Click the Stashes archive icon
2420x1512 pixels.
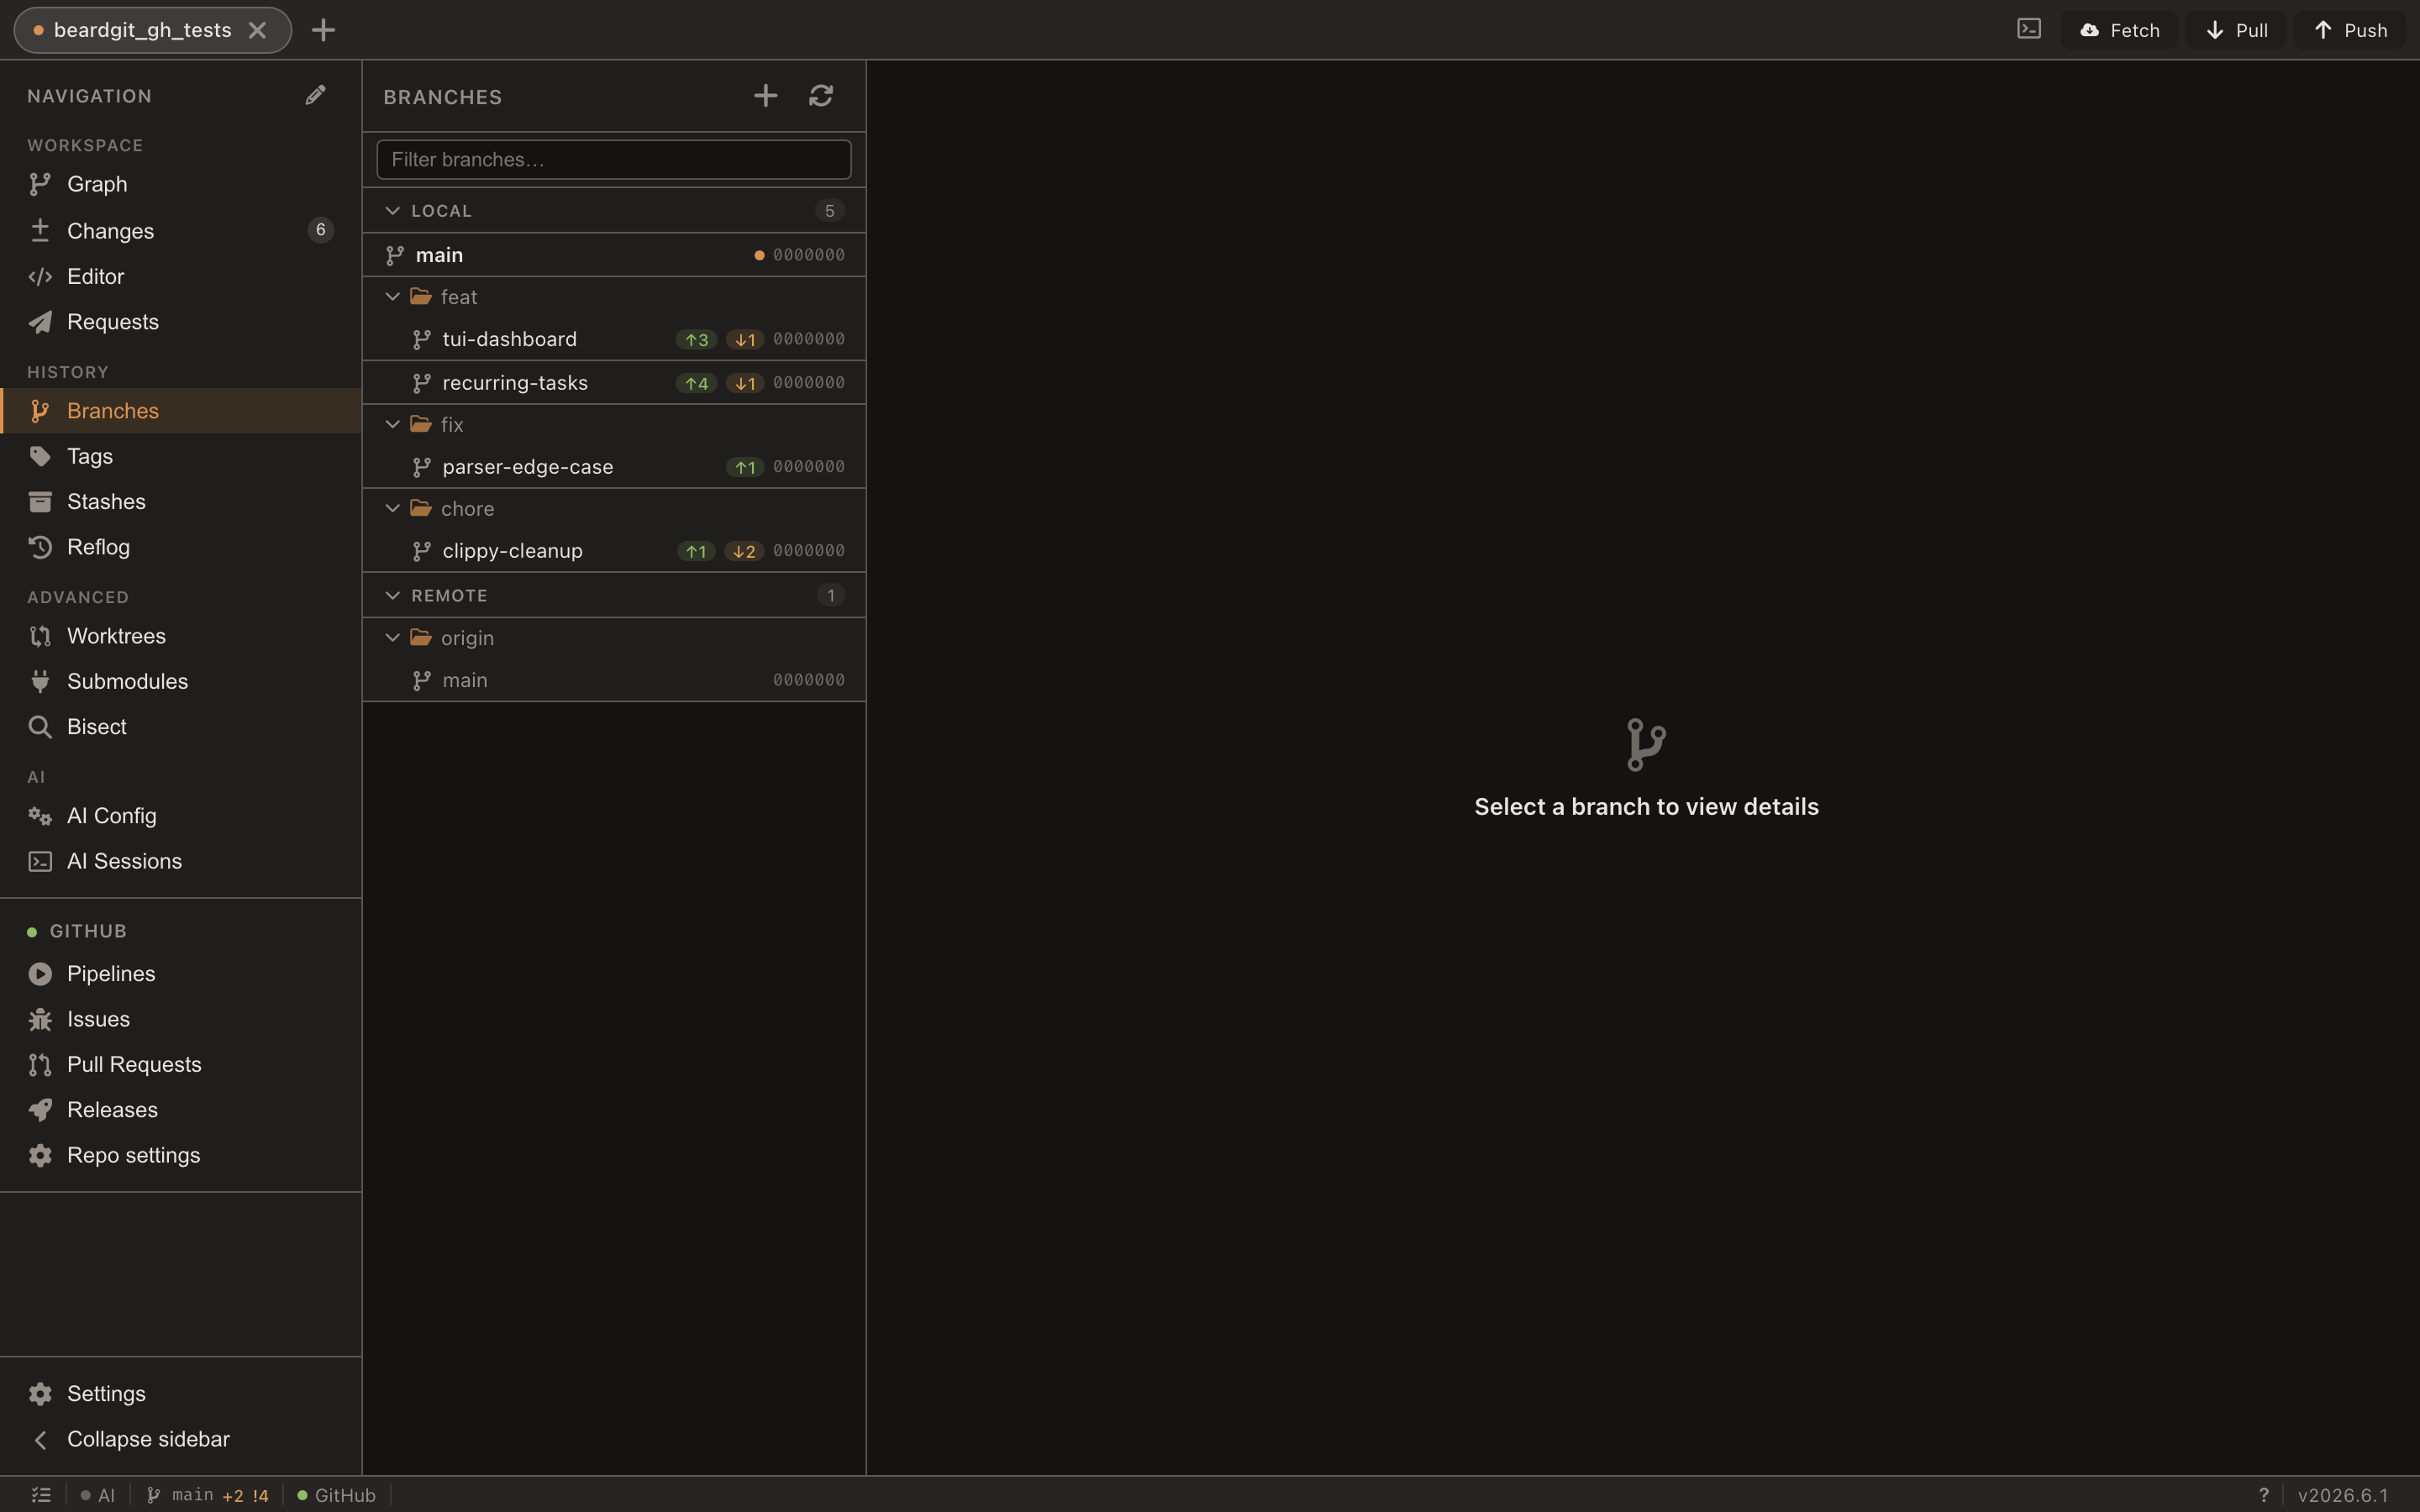tap(40, 501)
